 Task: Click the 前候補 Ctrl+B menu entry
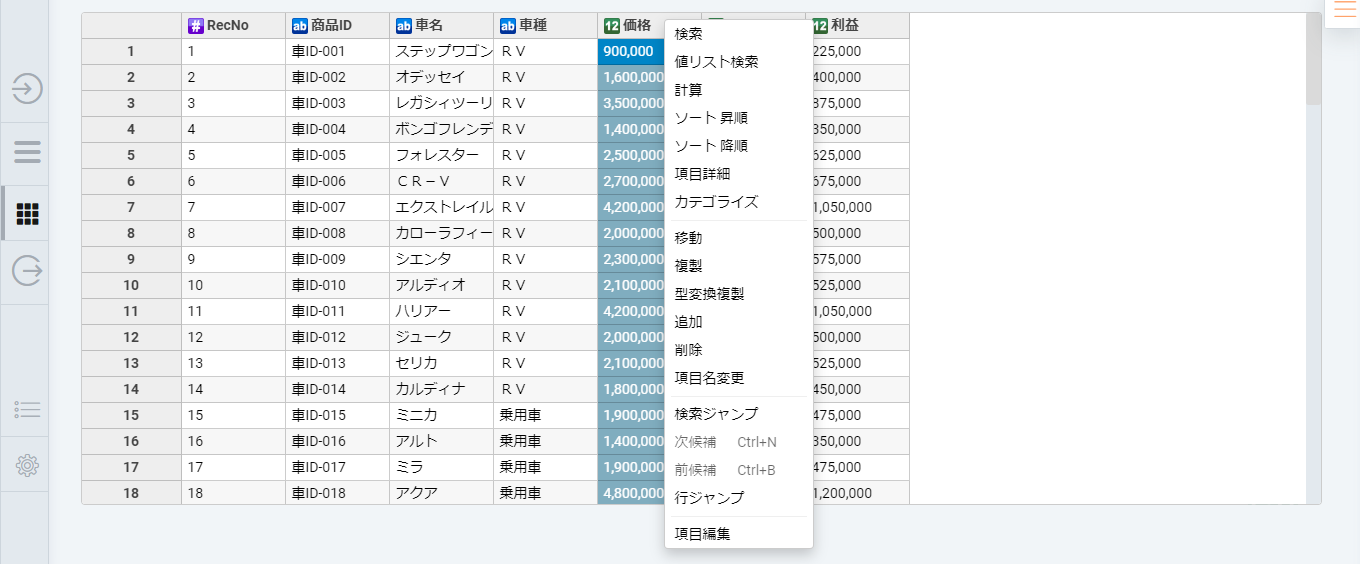point(739,470)
